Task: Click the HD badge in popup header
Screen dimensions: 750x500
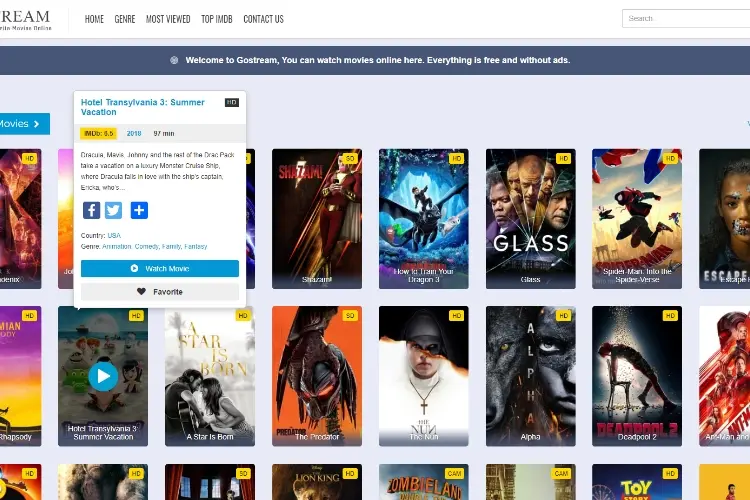Action: click(x=232, y=102)
